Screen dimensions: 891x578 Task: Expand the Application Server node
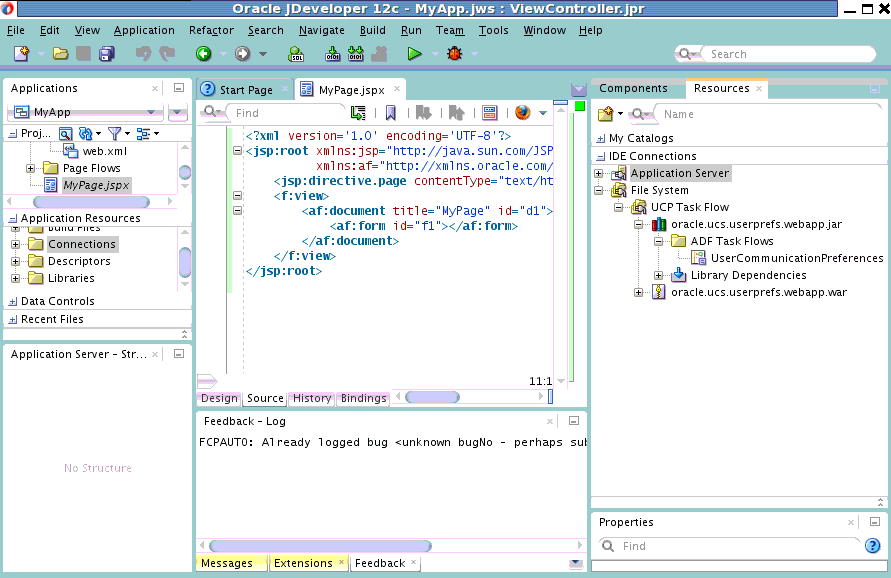click(598, 173)
